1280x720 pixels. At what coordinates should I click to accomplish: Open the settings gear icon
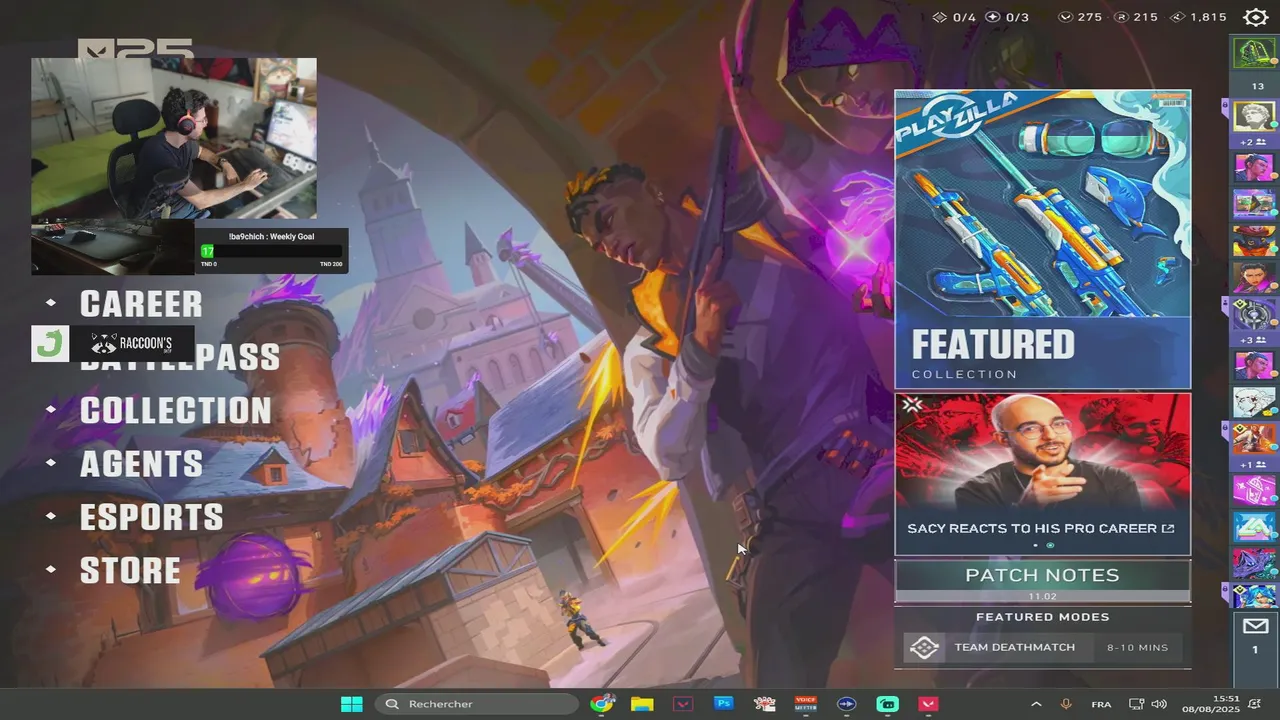pyautogui.click(x=1255, y=17)
